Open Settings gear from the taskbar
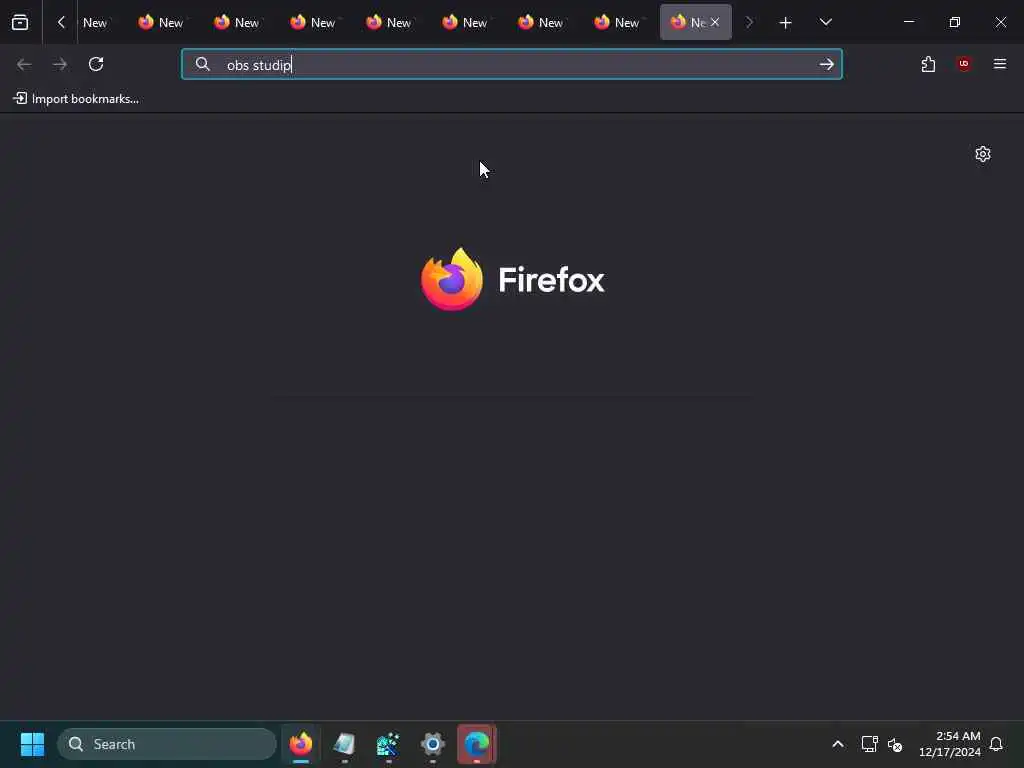The image size is (1024, 768). [x=432, y=744]
